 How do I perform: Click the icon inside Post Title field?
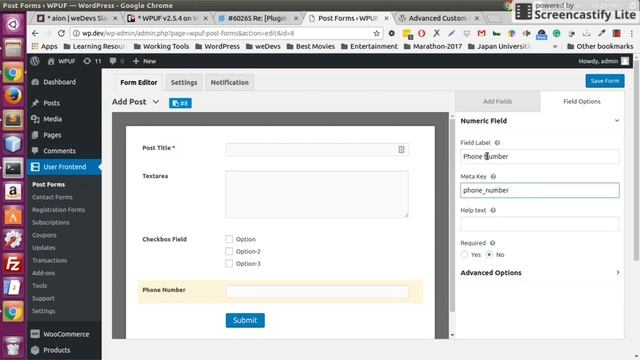click(x=401, y=150)
